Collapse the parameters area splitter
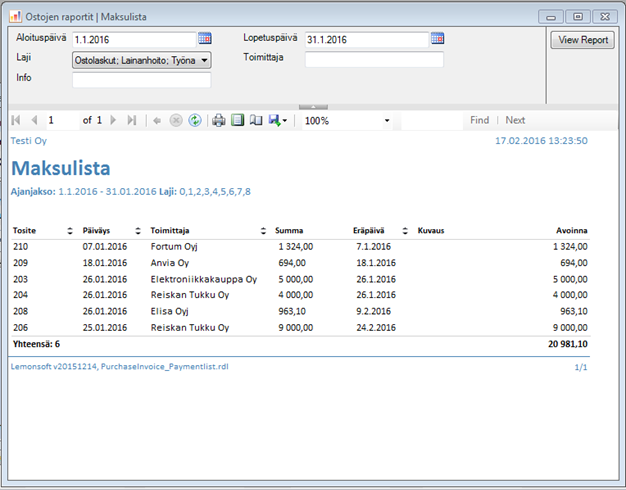The height and width of the screenshot is (490, 626). pyautogui.click(x=313, y=107)
